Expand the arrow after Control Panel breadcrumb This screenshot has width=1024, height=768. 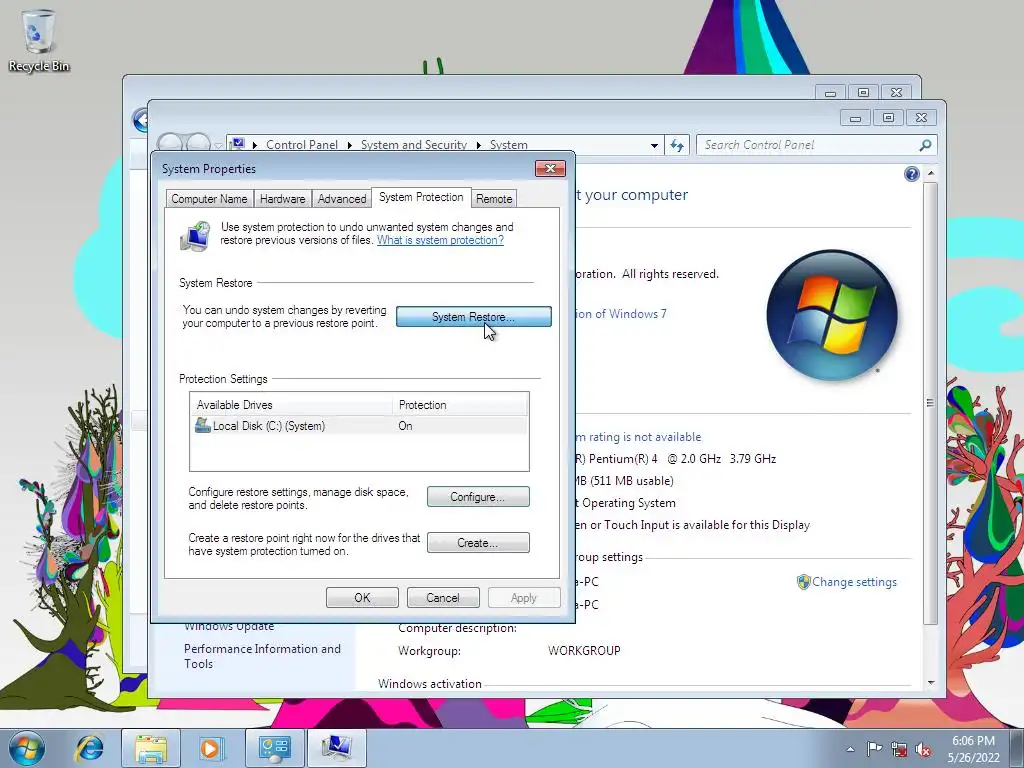pyautogui.click(x=349, y=145)
